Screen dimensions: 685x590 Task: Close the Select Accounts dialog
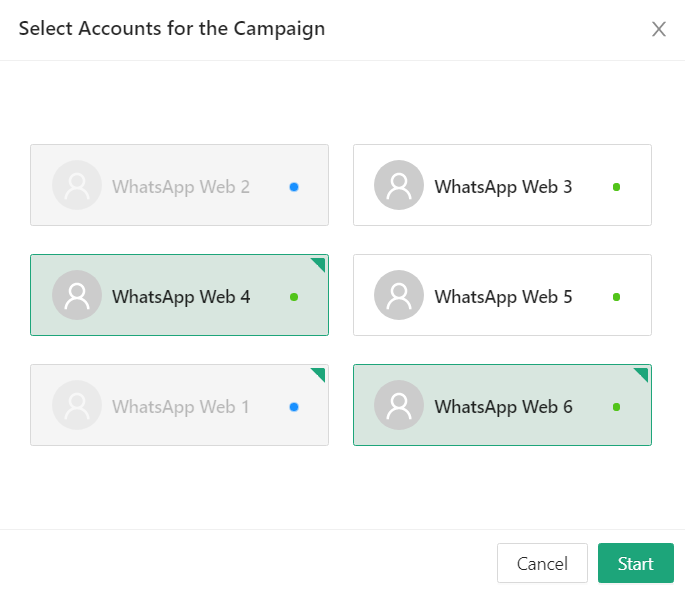coord(659,29)
